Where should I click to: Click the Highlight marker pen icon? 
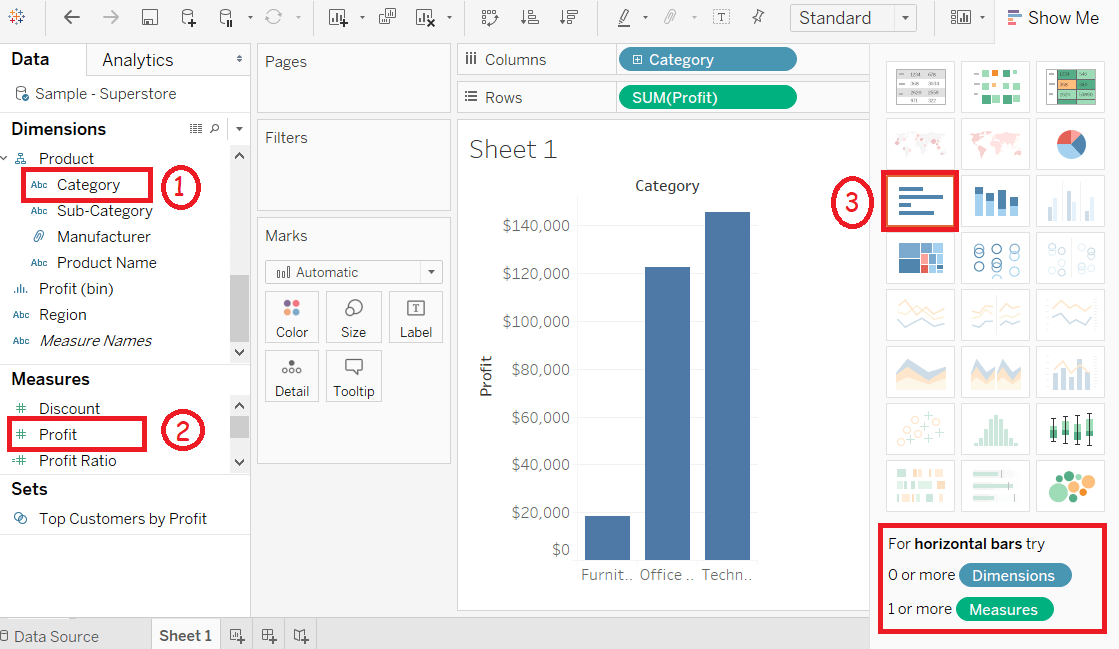624,17
